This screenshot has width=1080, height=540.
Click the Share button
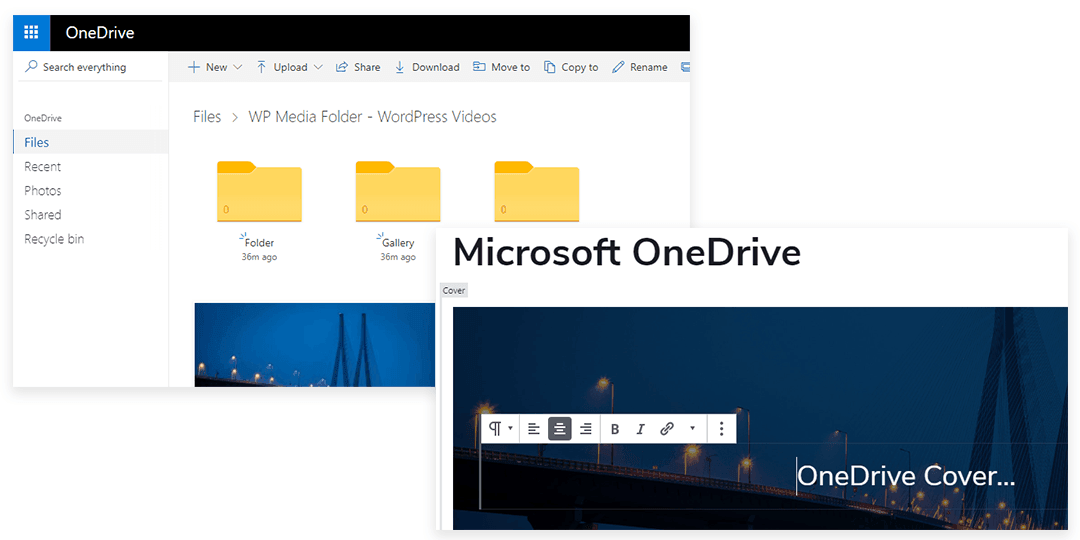(x=358, y=67)
